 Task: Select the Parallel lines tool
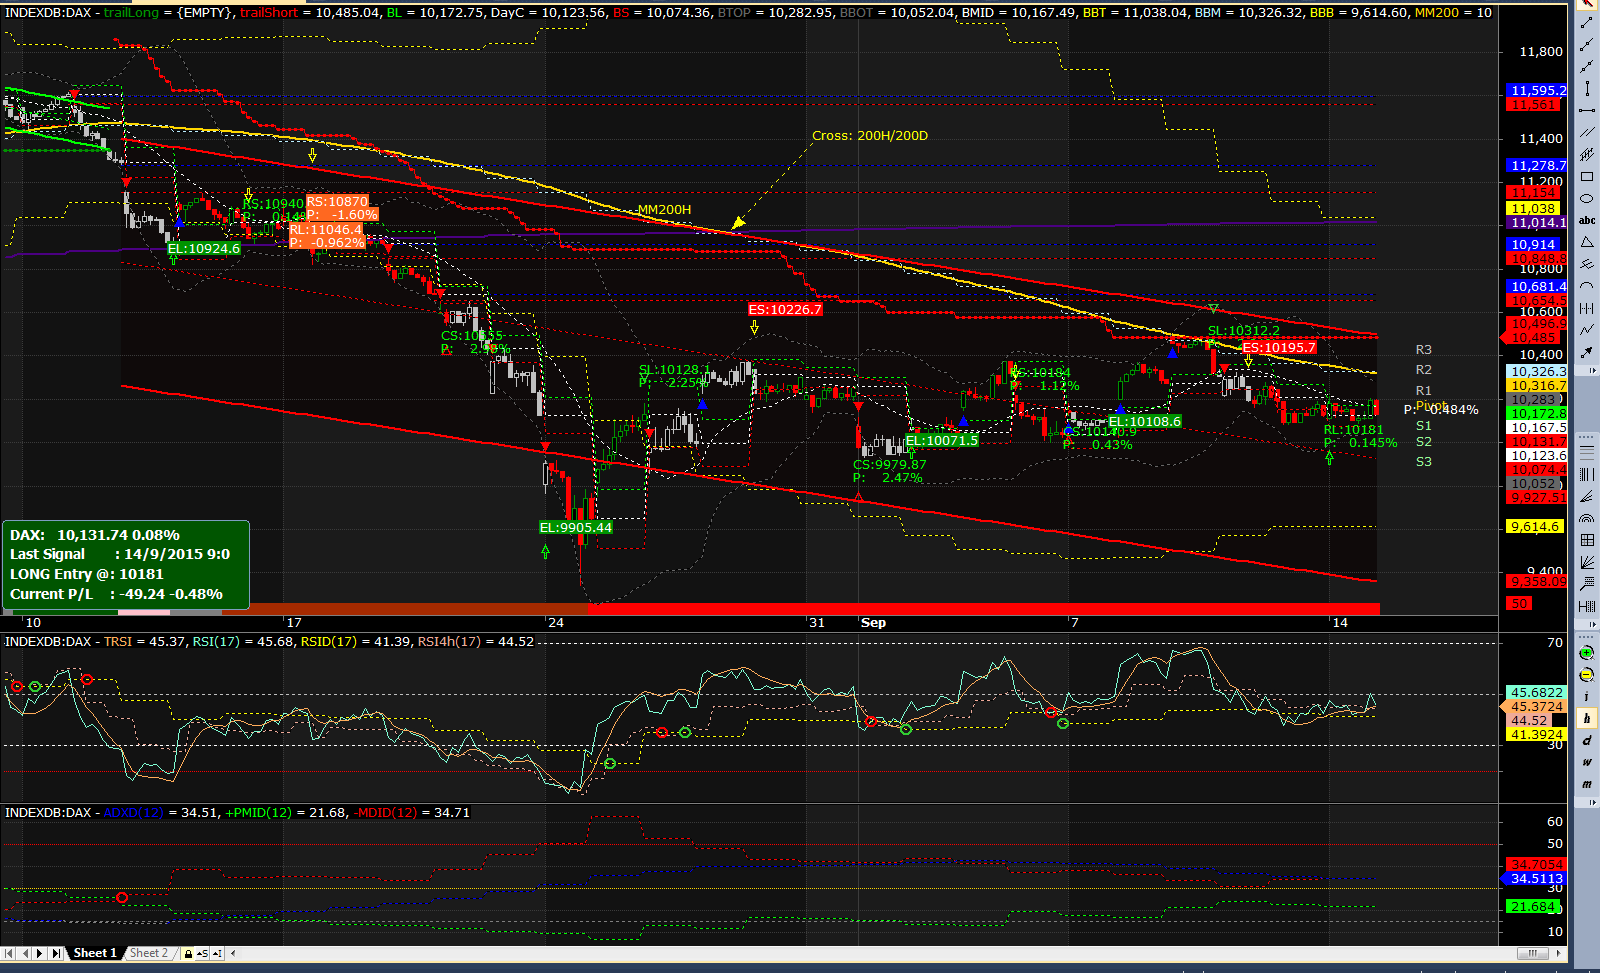pyautogui.click(x=1587, y=132)
